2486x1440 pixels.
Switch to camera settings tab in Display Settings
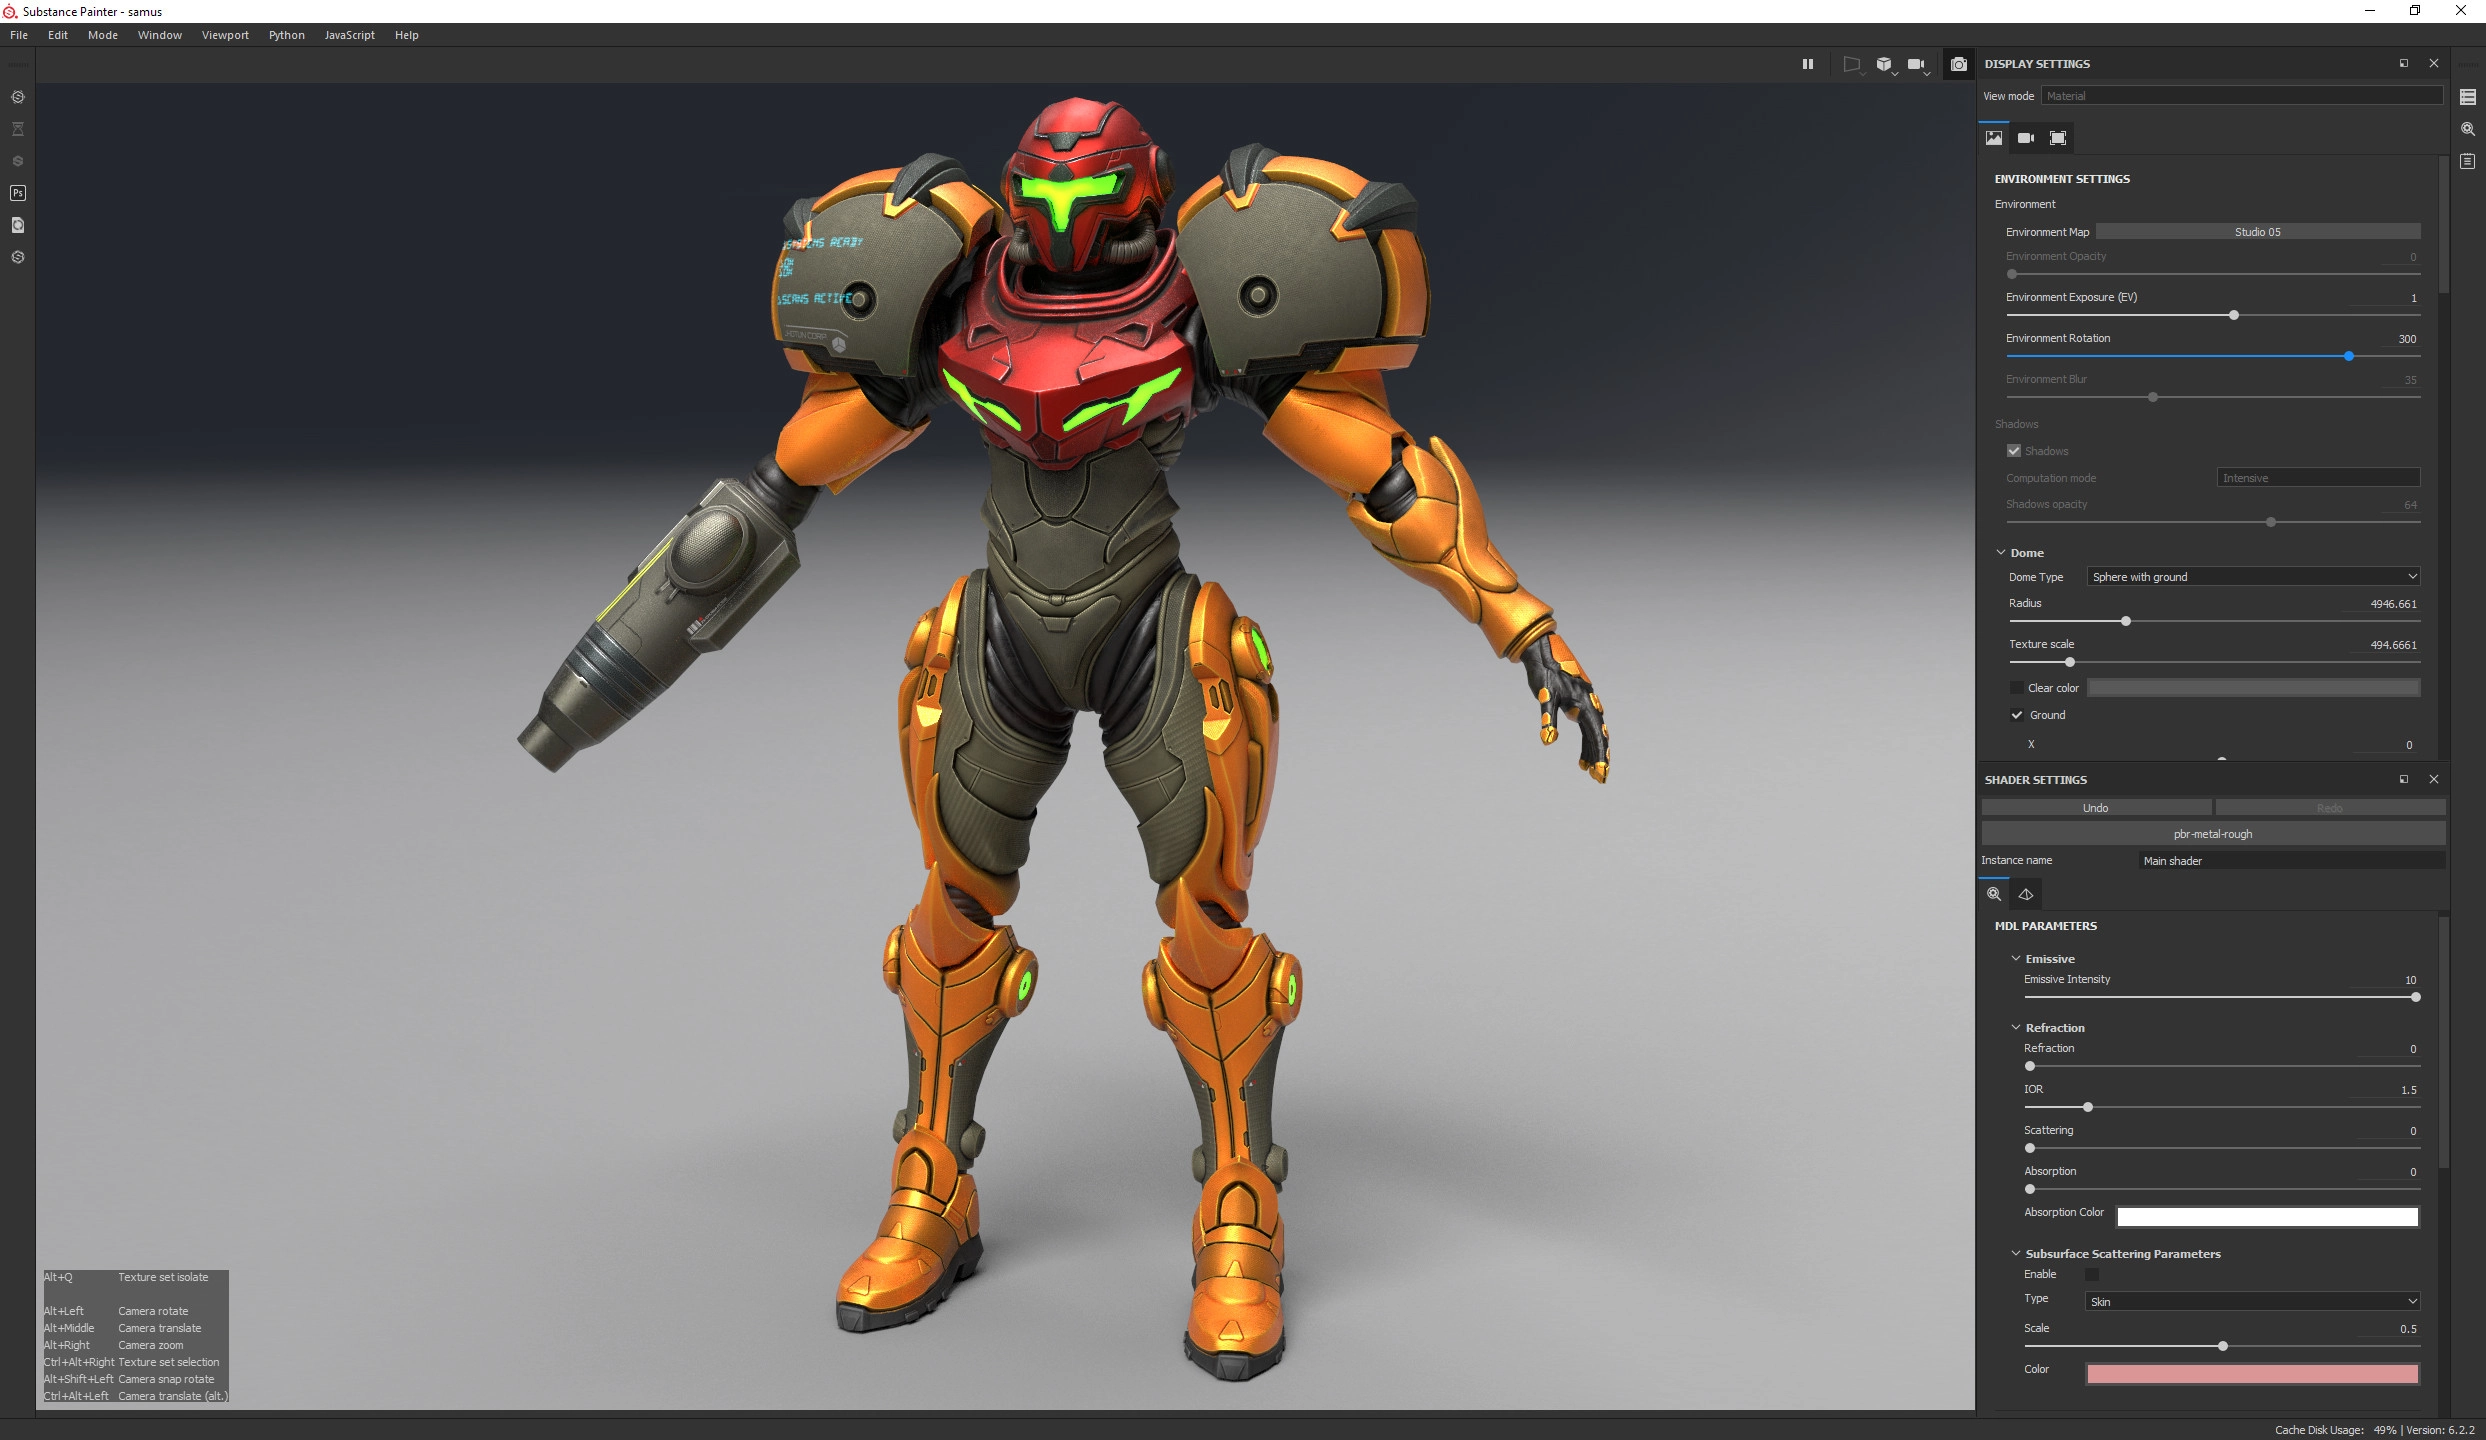click(2025, 138)
